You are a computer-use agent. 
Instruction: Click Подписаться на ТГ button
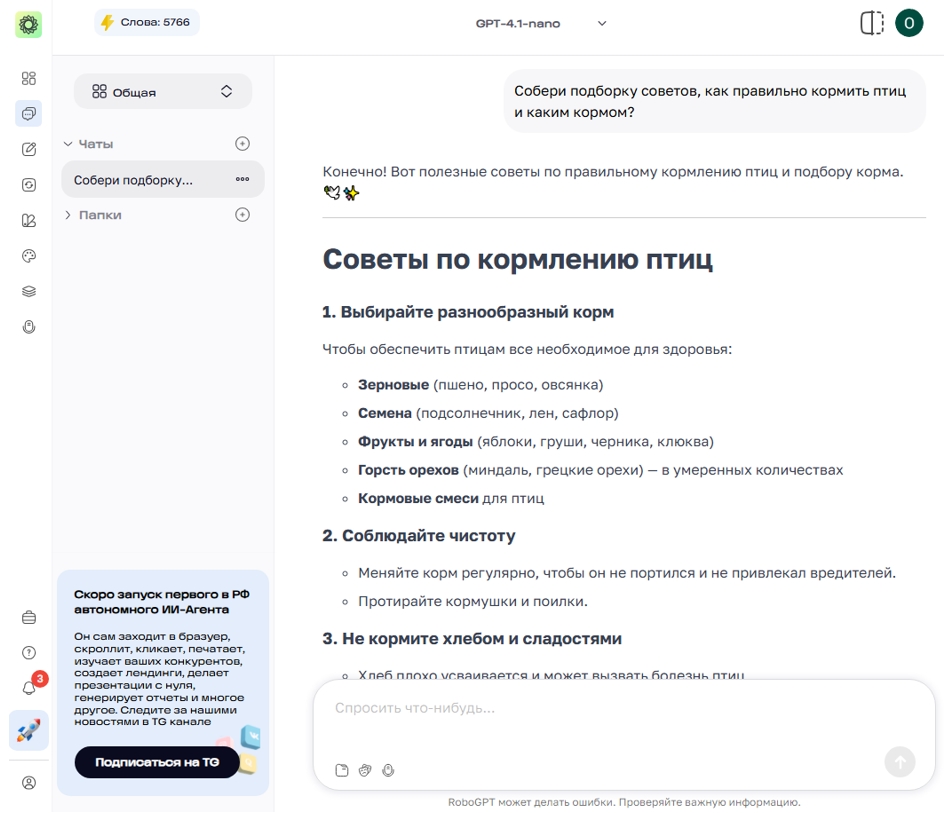[157, 762]
